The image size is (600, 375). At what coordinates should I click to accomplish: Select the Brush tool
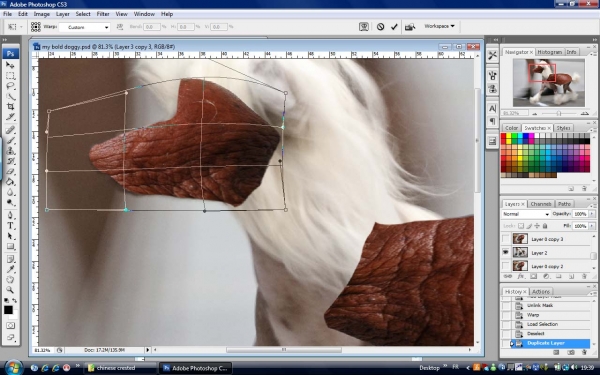click(10, 140)
